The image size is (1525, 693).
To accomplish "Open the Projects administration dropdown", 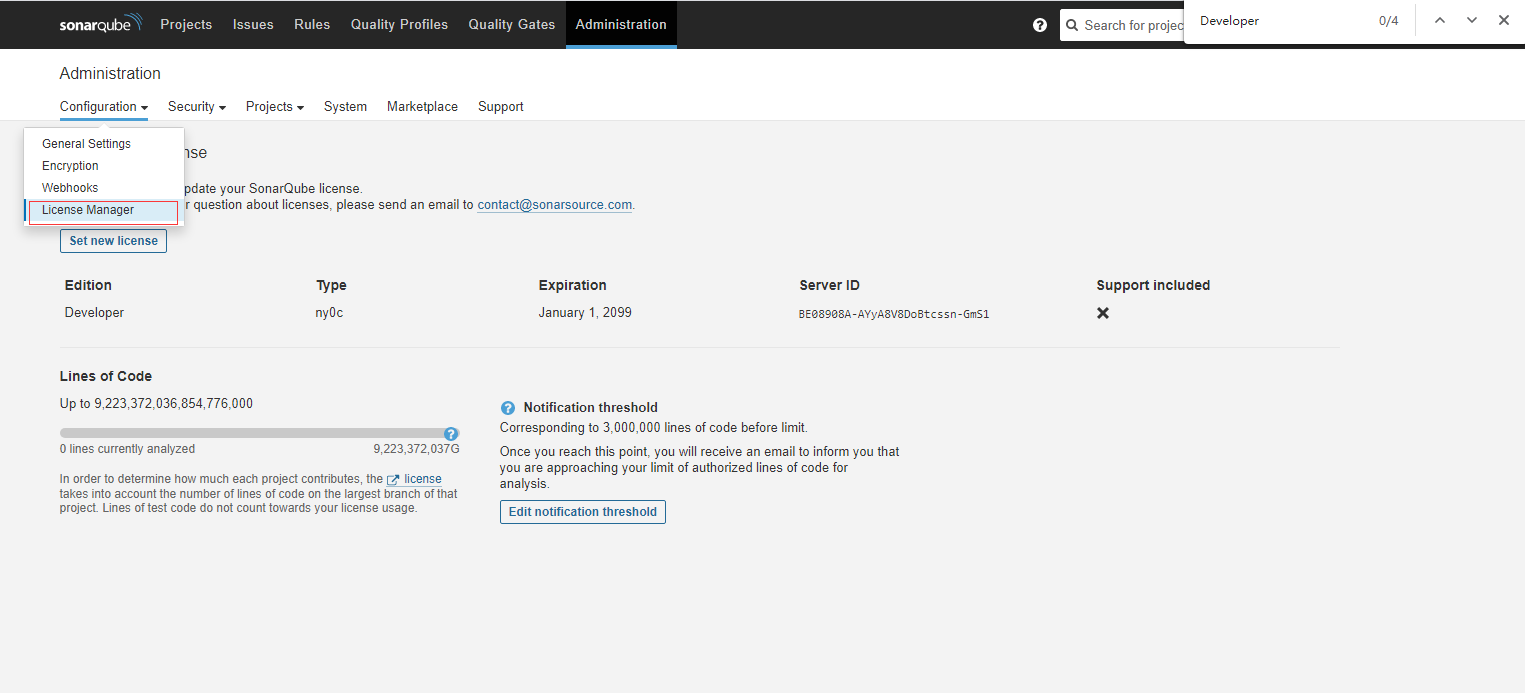I will 275,107.
